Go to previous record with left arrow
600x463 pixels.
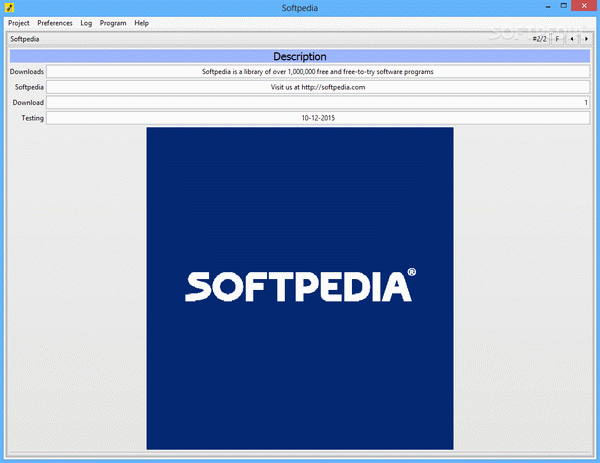pos(572,39)
